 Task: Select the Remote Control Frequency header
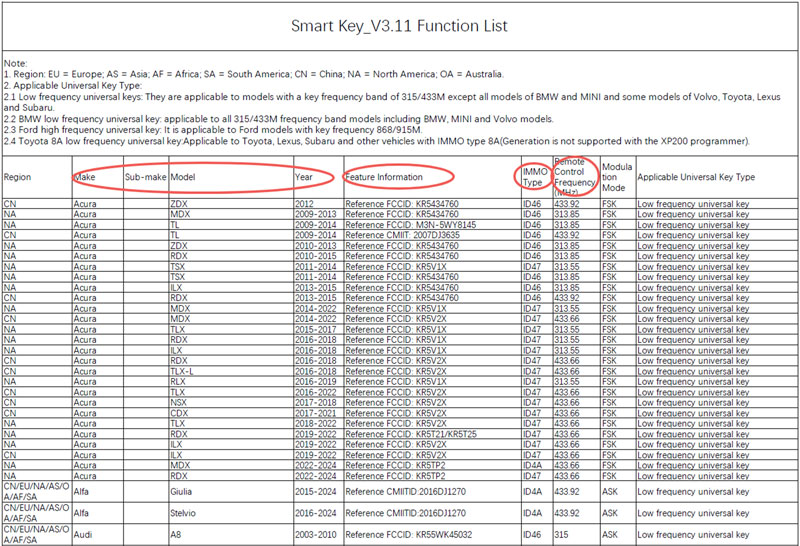pos(576,177)
